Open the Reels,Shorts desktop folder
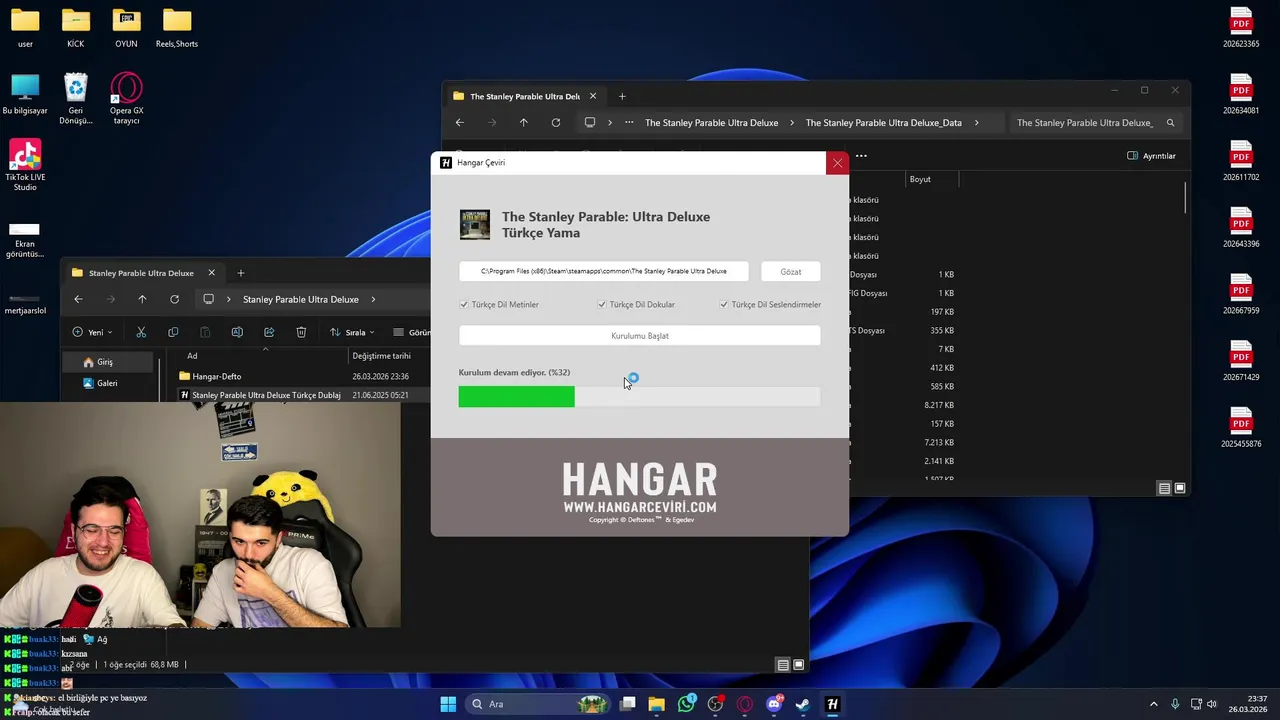 (177, 28)
